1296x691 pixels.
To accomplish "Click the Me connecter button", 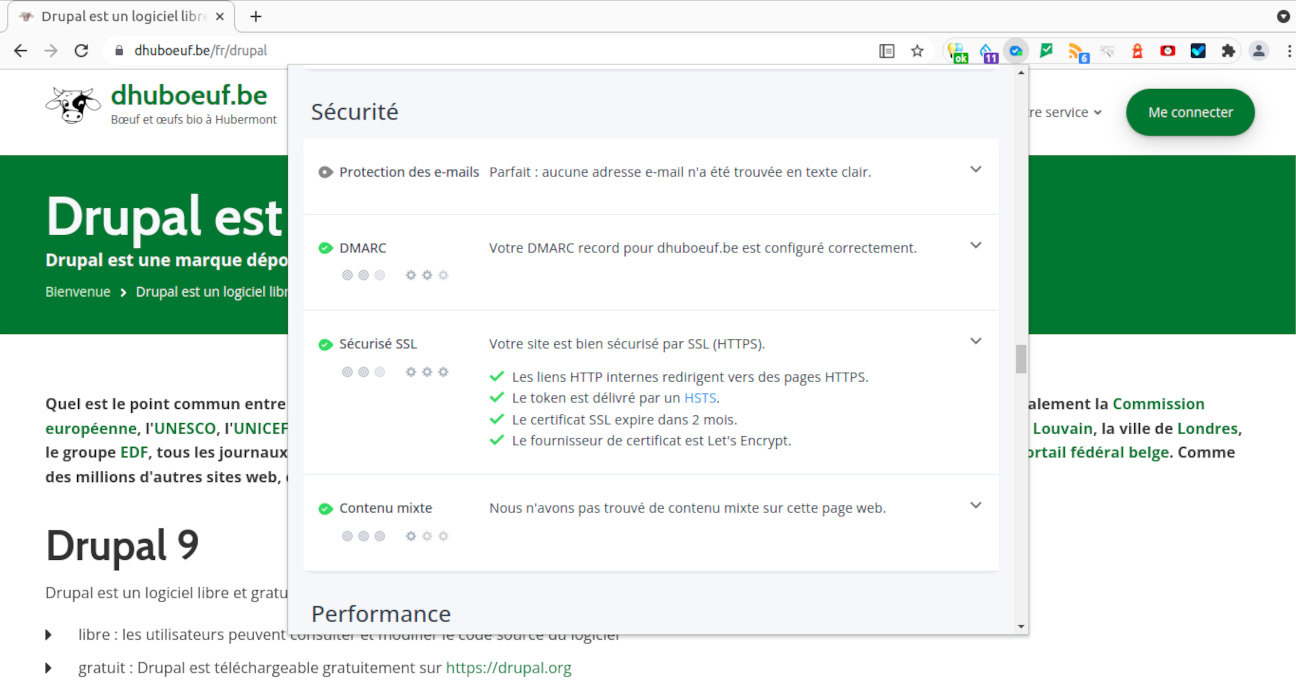I will [1190, 112].
